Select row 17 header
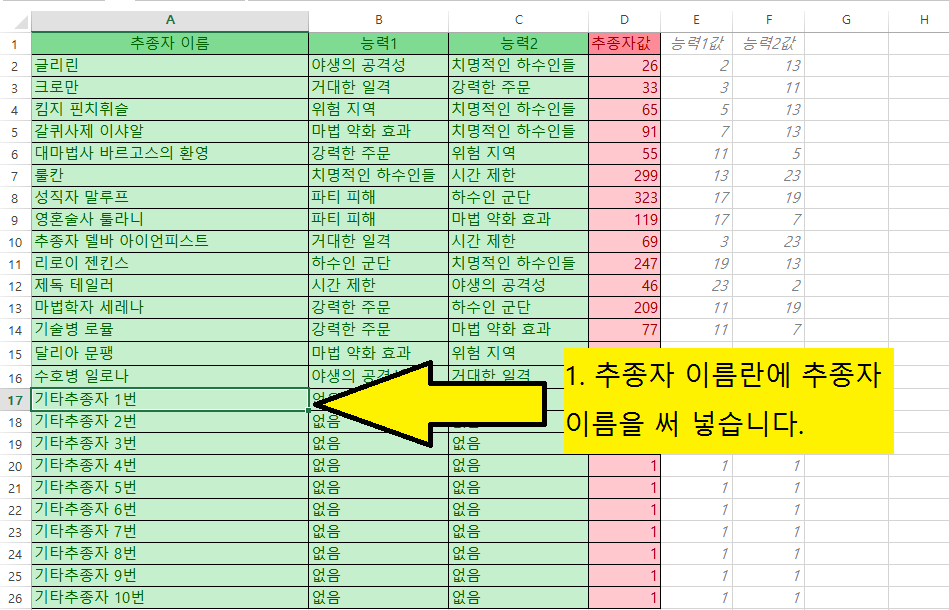 coord(15,399)
